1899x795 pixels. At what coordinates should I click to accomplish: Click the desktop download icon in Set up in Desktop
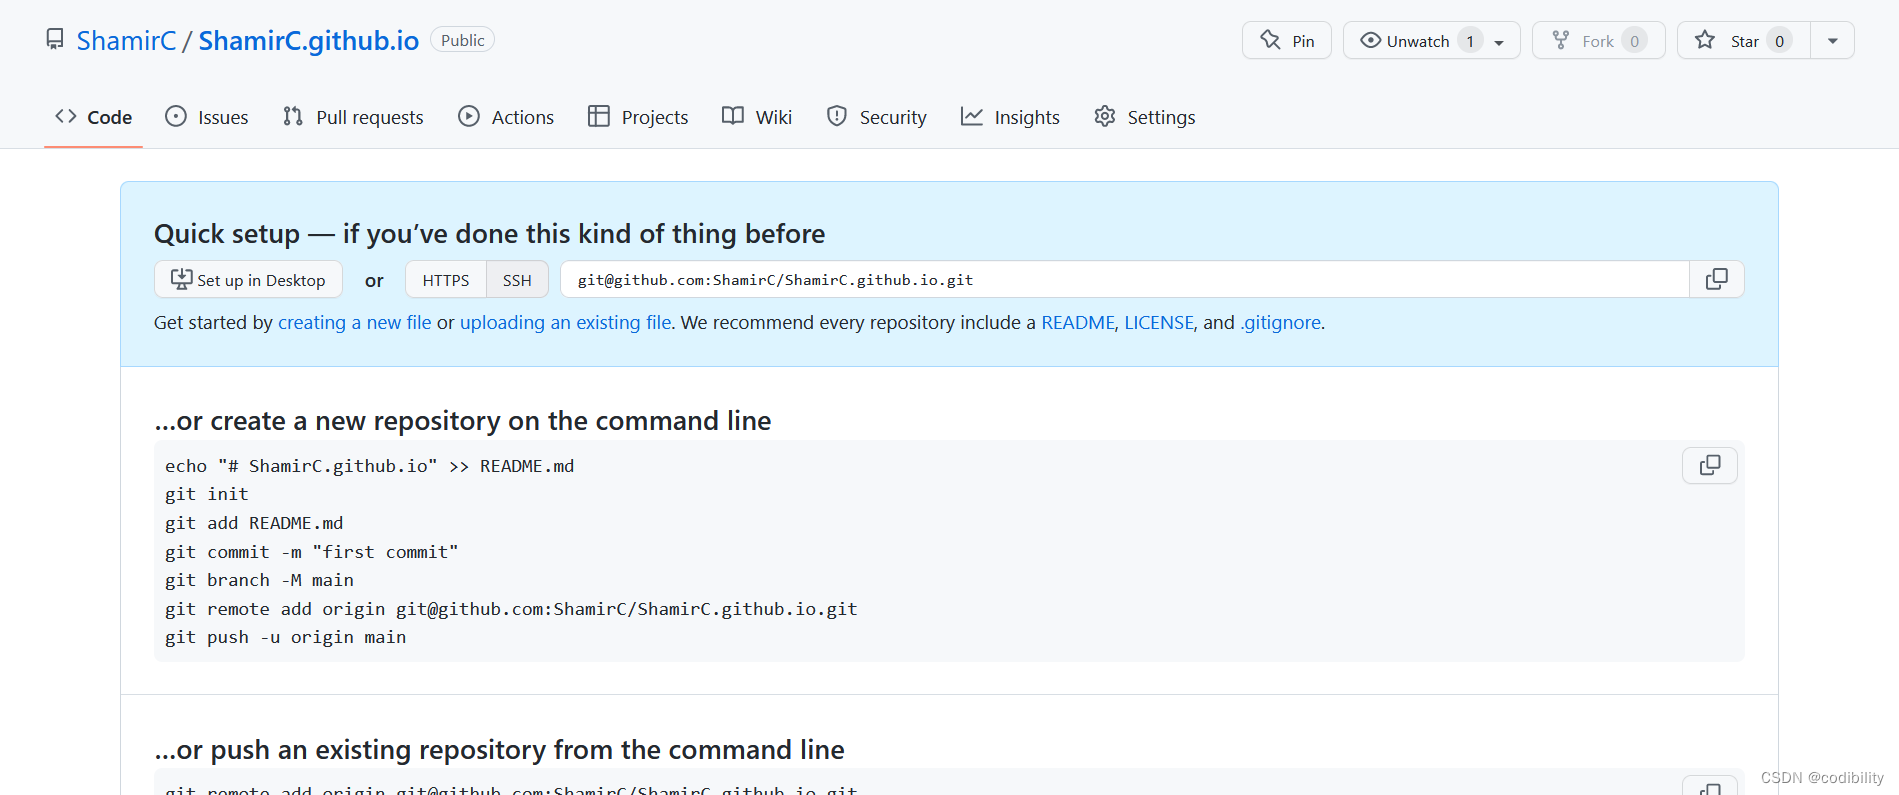click(x=181, y=279)
